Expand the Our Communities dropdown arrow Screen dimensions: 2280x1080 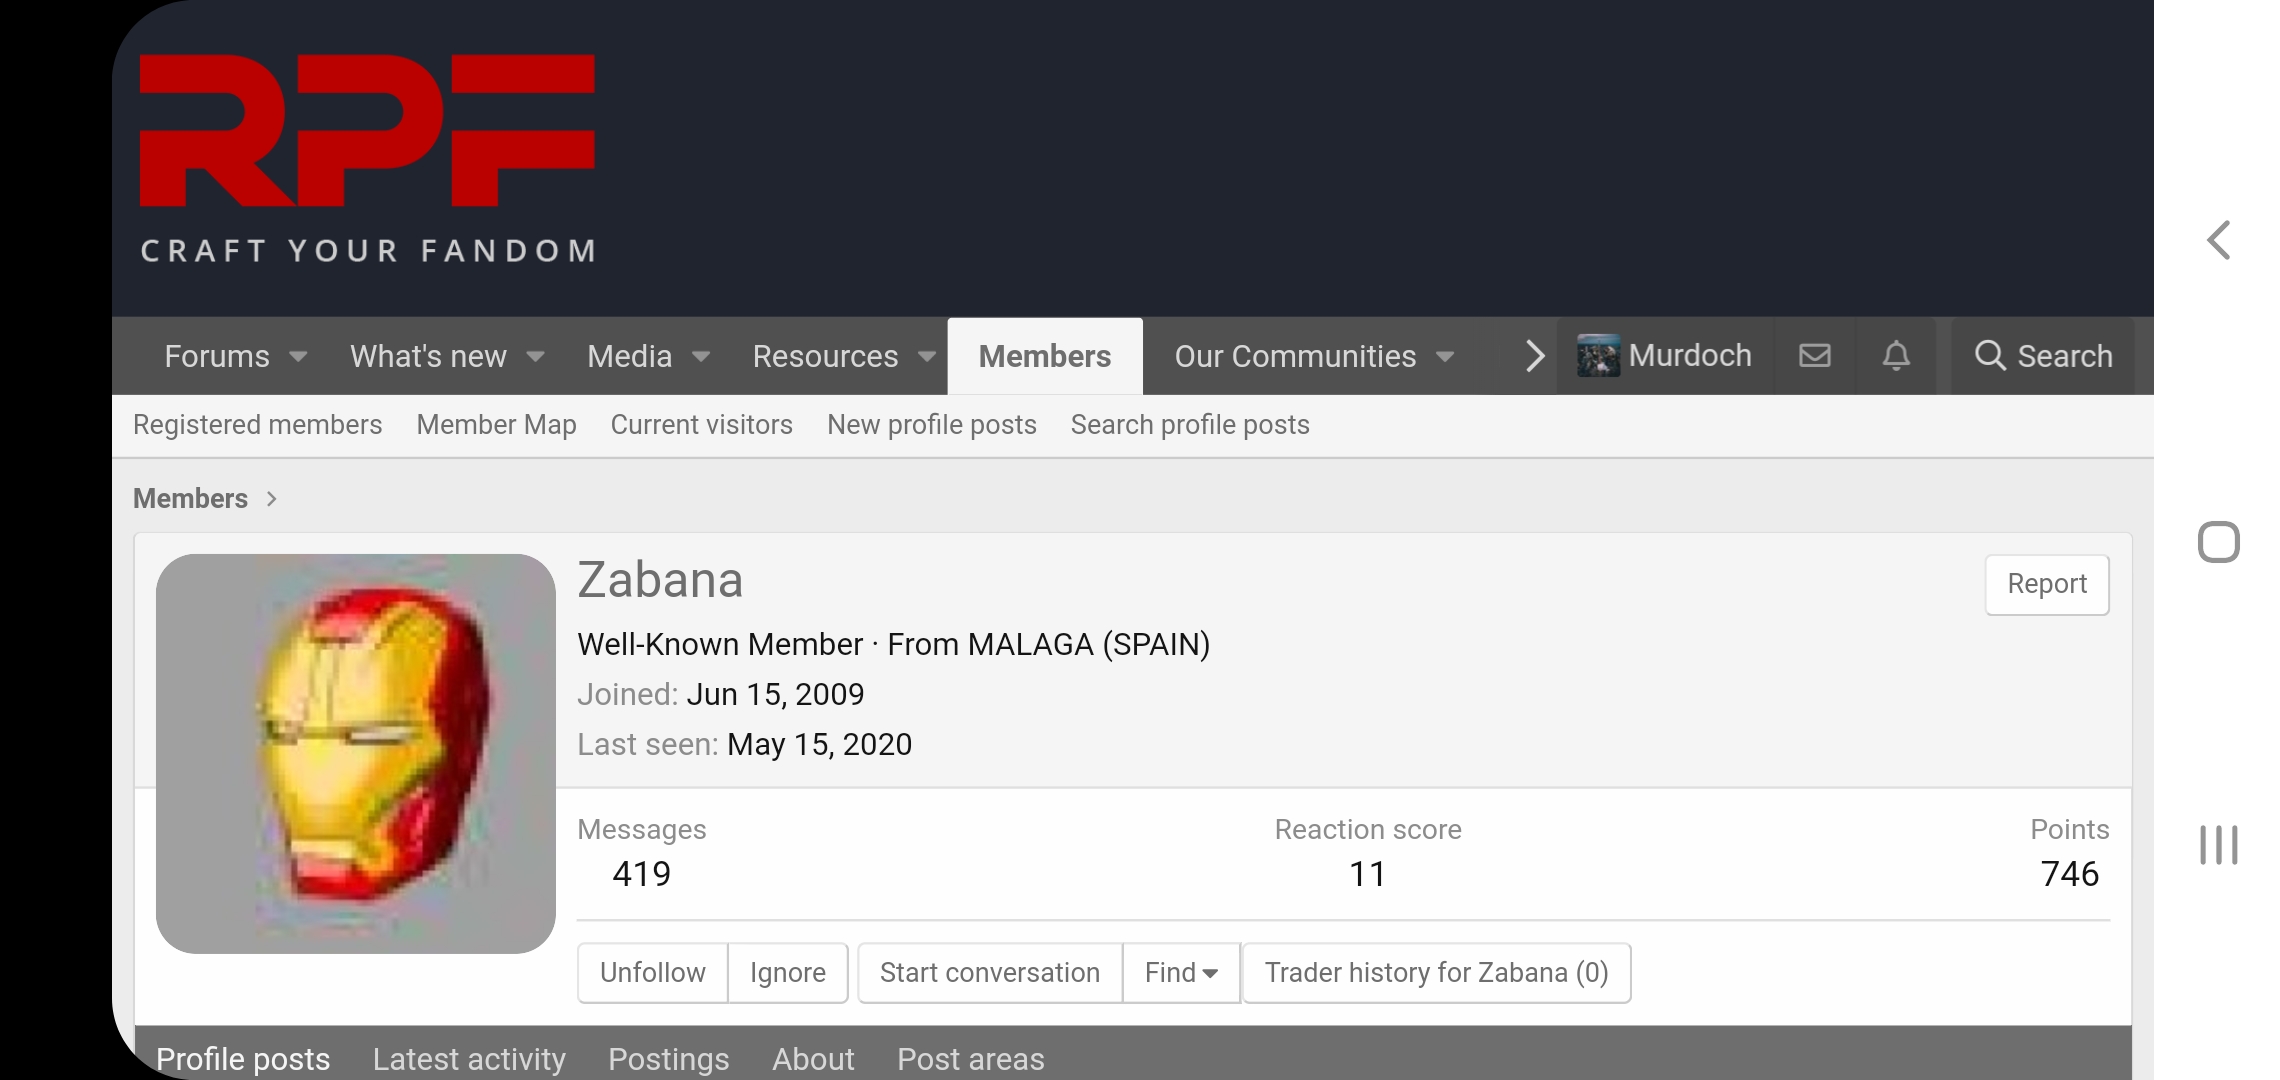[1445, 357]
